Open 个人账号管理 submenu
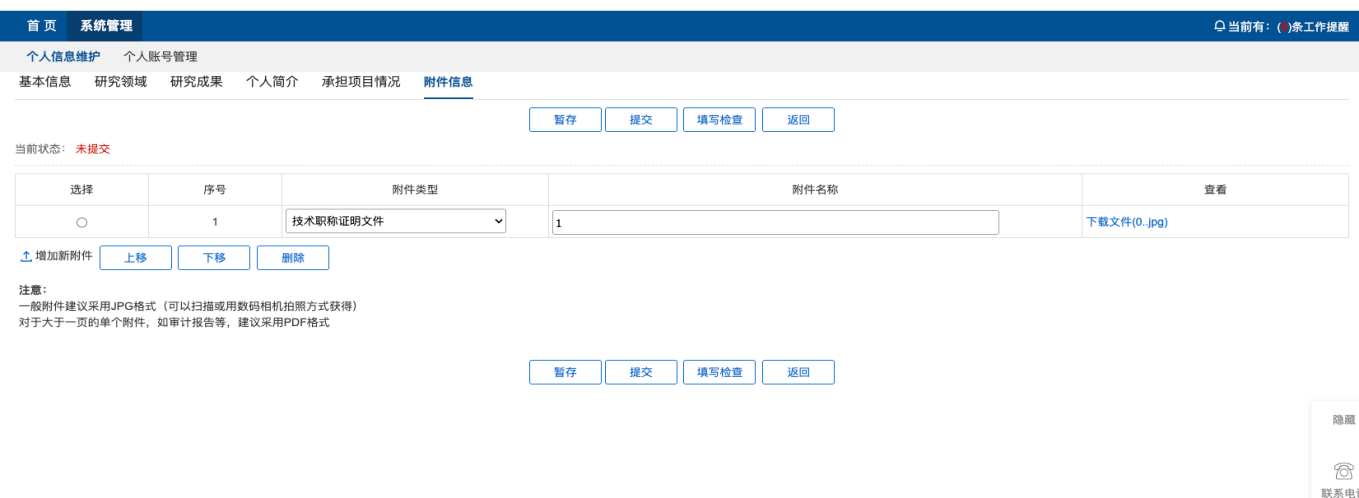 (x=160, y=57)
